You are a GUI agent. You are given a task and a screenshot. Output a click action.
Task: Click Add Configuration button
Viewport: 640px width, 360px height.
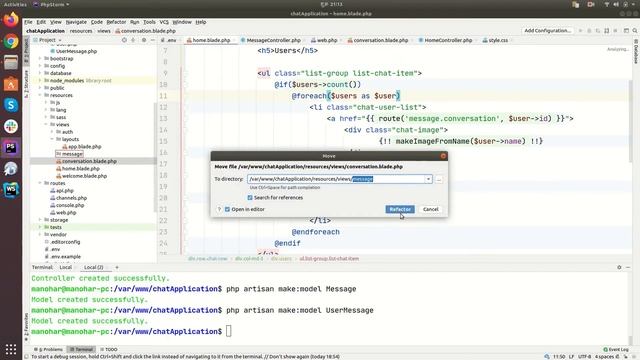(547, 31)
